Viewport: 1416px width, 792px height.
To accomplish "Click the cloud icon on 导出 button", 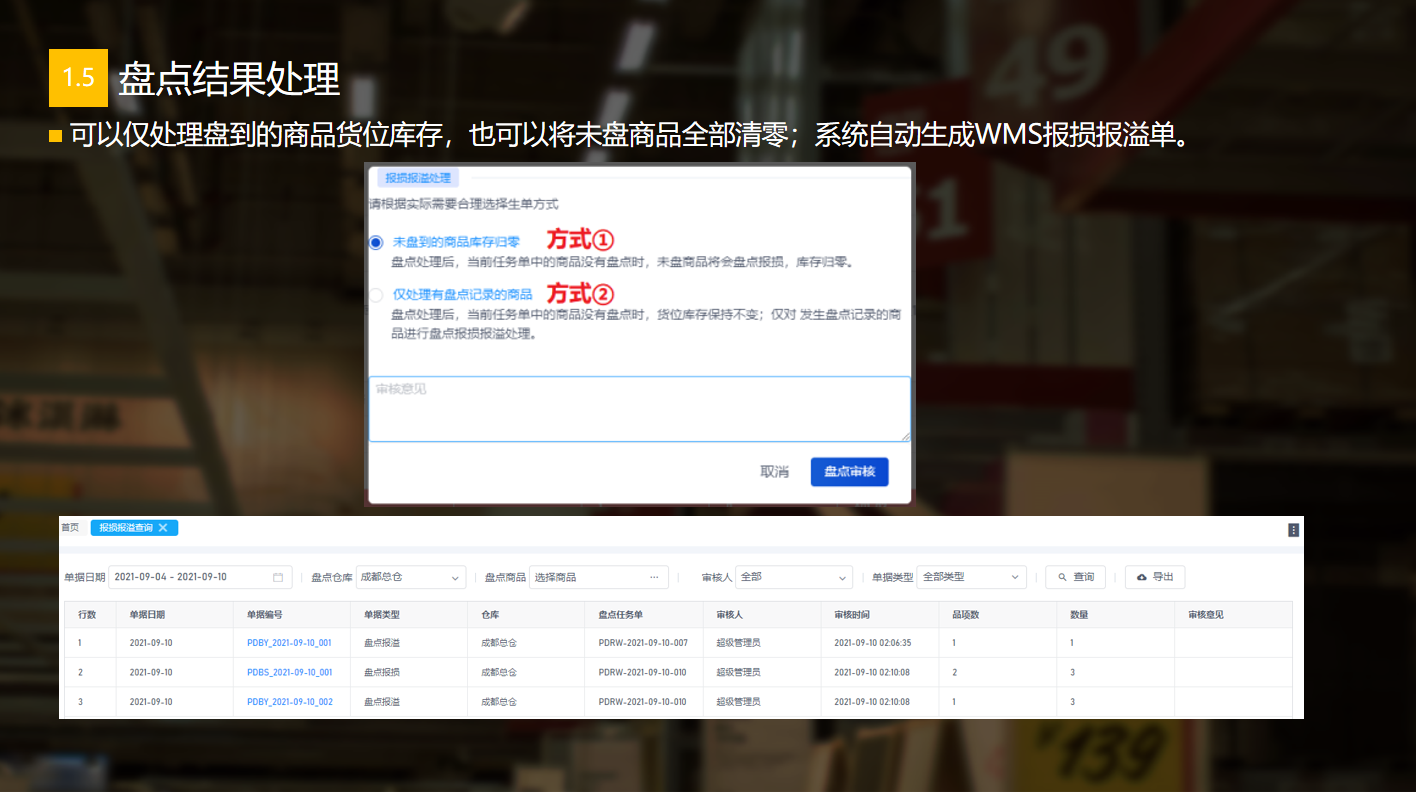I will coord(1142,577).
